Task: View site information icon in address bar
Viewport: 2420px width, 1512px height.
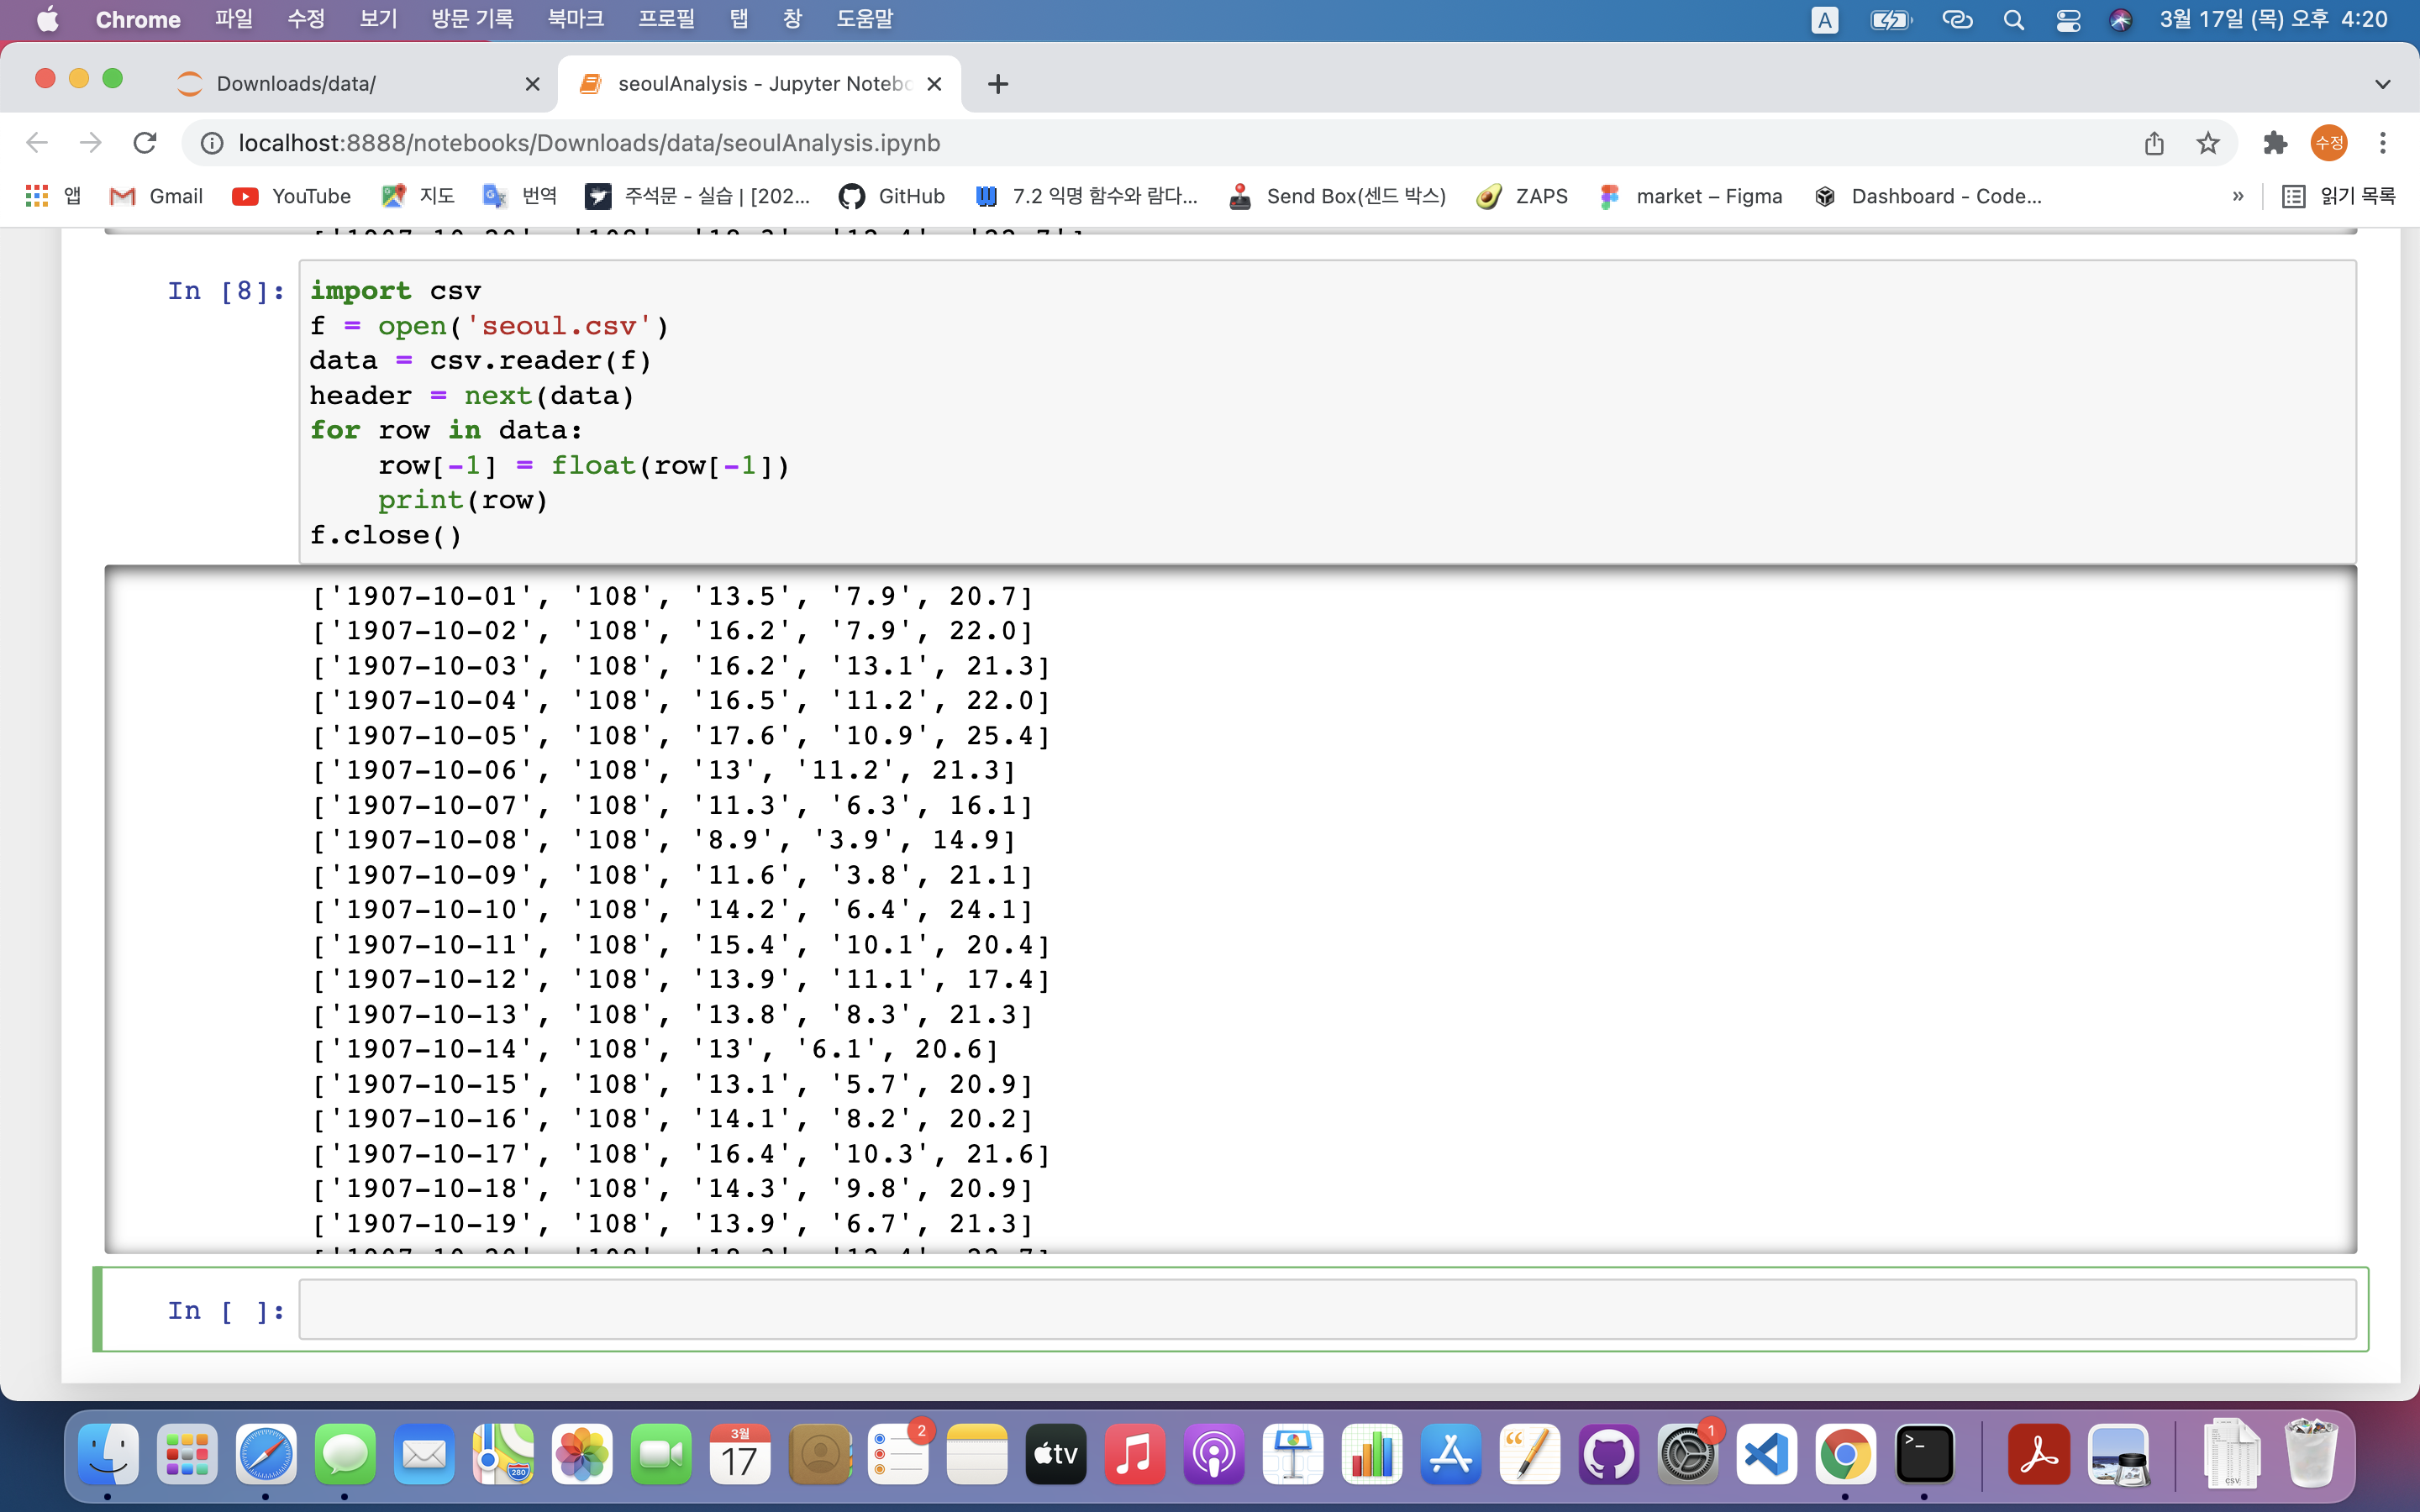Action: pos(212,143)
